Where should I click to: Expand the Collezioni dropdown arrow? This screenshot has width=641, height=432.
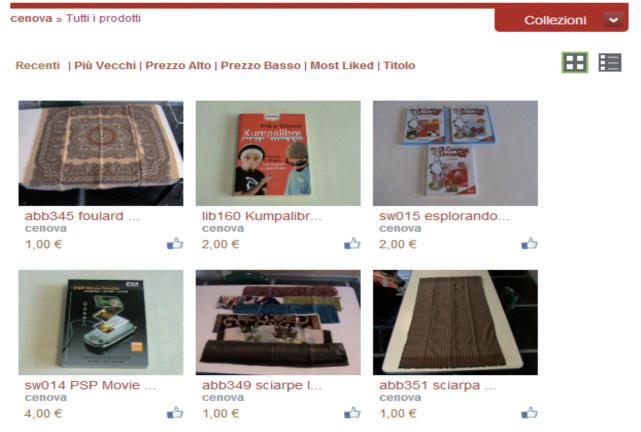[x=613, y=20]
